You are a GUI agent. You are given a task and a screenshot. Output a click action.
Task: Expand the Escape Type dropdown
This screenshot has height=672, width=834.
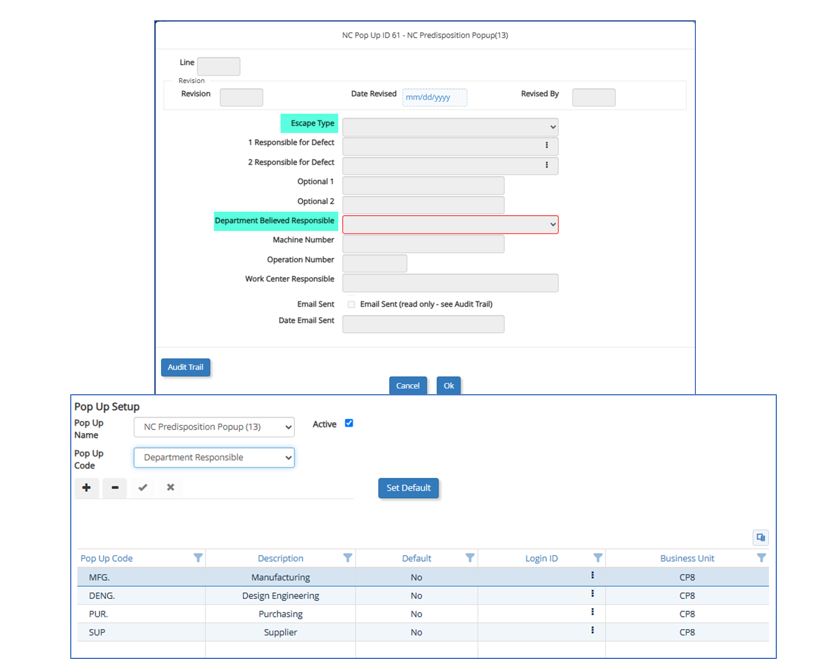pyautogui.click(x=450, y=127)
